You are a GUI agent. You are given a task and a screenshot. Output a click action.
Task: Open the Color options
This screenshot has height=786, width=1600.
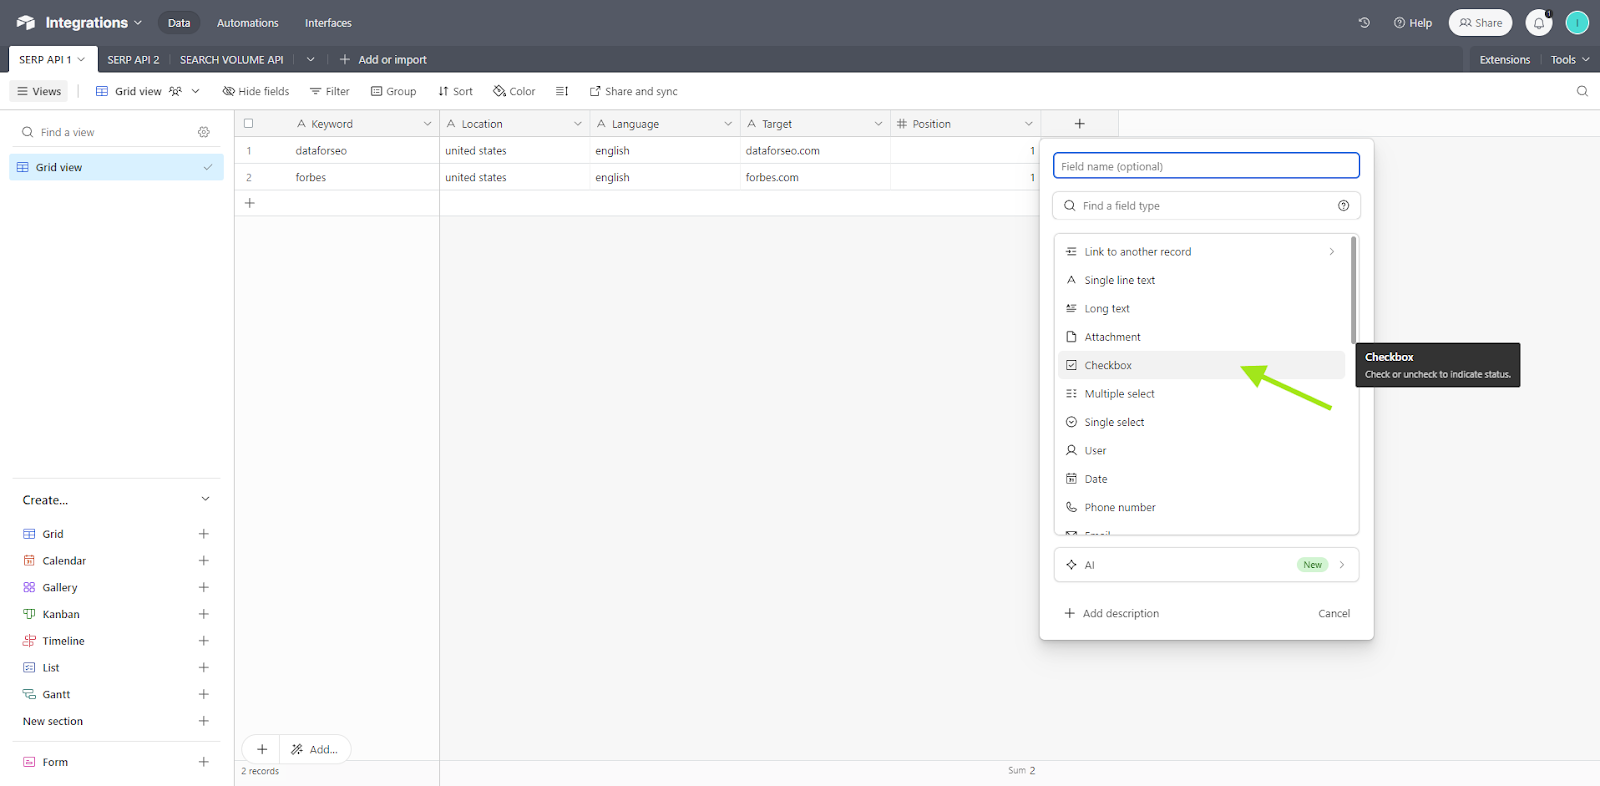tap(514, 91)
